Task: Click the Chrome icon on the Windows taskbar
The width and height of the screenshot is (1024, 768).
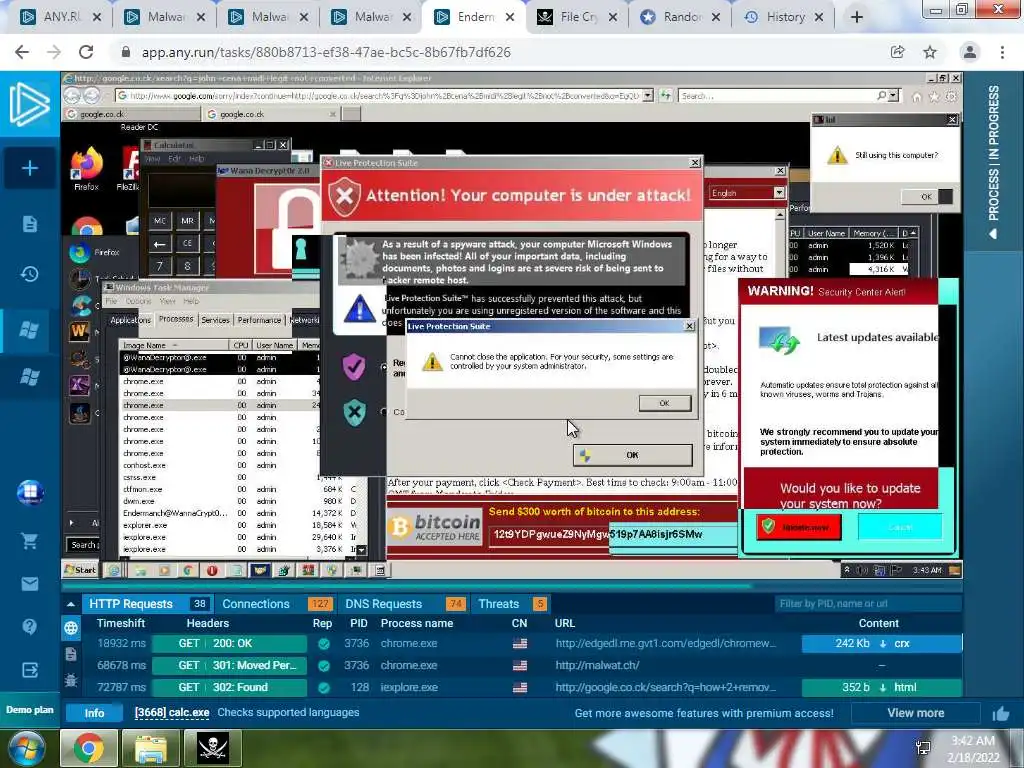Action: point(89,748)
